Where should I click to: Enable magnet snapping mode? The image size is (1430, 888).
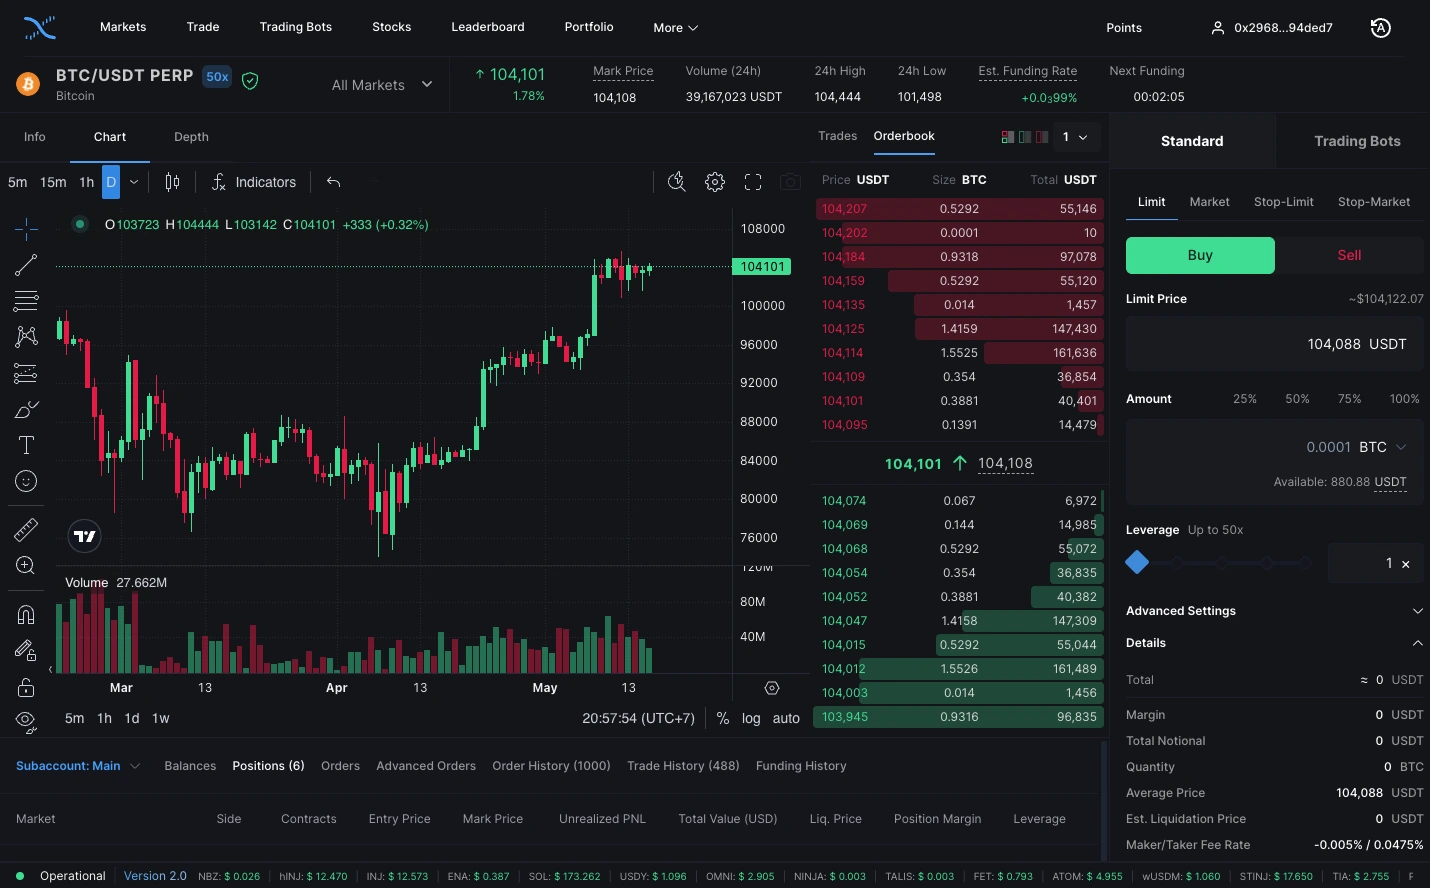(25, 614)
